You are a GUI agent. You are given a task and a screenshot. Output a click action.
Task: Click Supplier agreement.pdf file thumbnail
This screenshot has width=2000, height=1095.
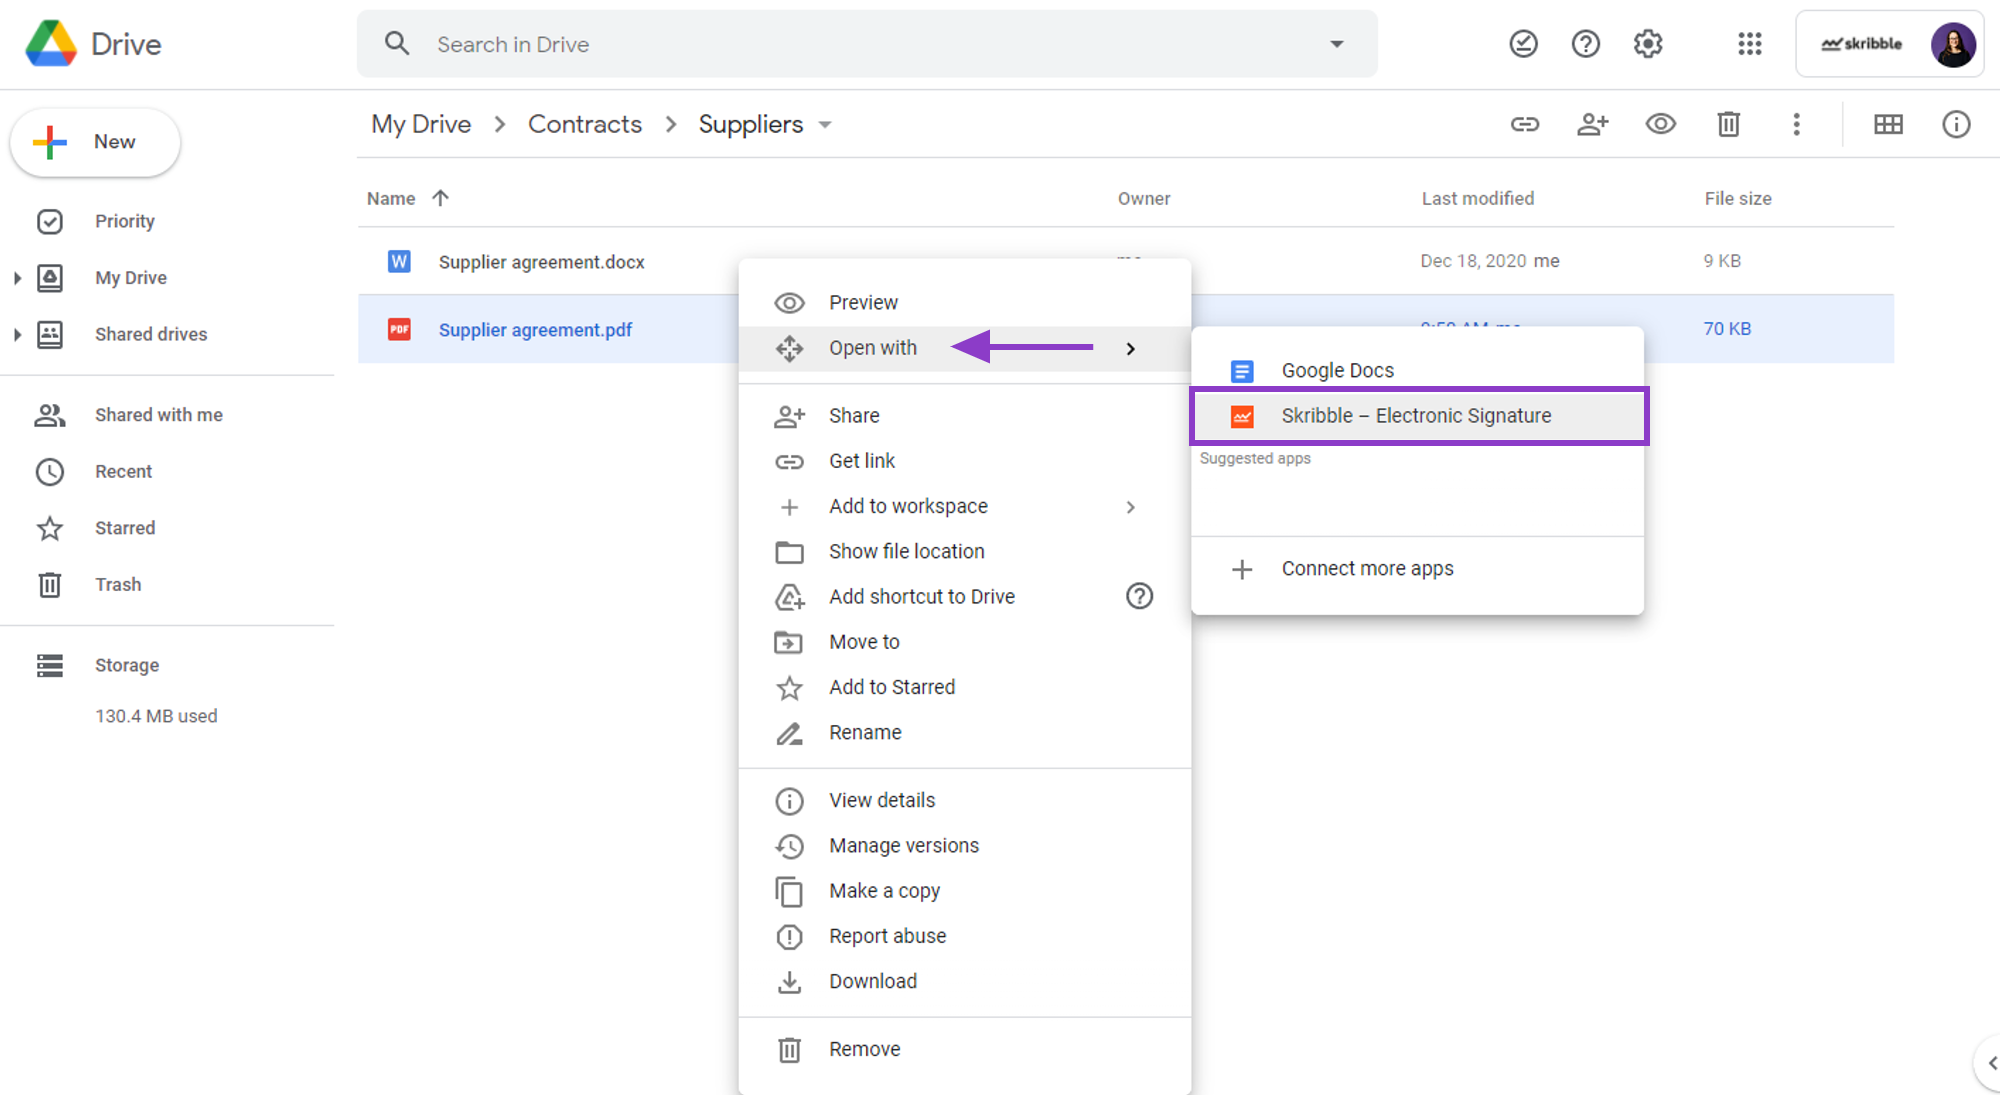coord(399,328)
